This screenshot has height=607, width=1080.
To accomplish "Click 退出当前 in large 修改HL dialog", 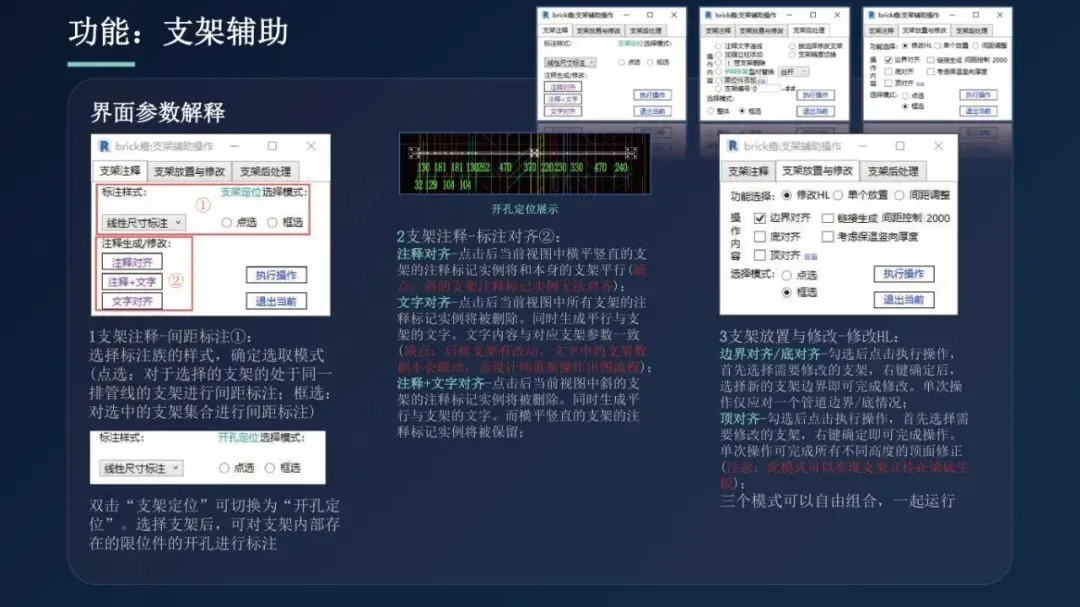I will (904, 300).
